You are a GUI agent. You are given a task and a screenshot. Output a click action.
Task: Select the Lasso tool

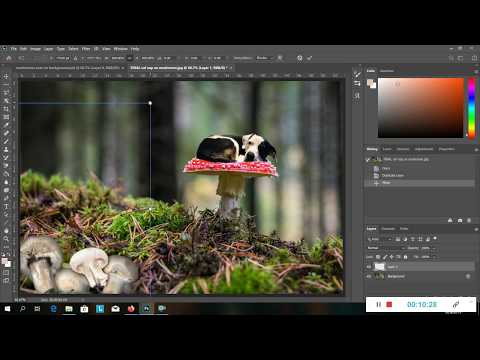click(6, 93)
